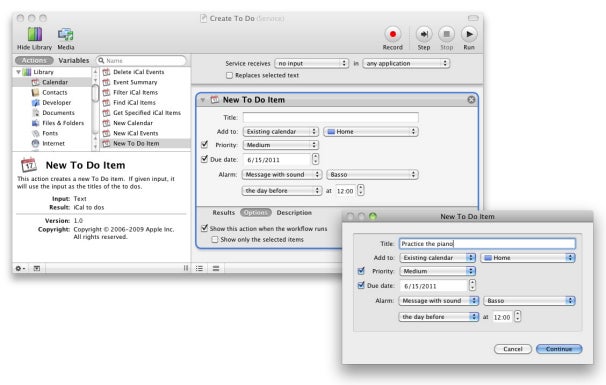Toggle Due date checkbox in the dialog
This screenshot has height=385, width=606.
click(361, 286)
